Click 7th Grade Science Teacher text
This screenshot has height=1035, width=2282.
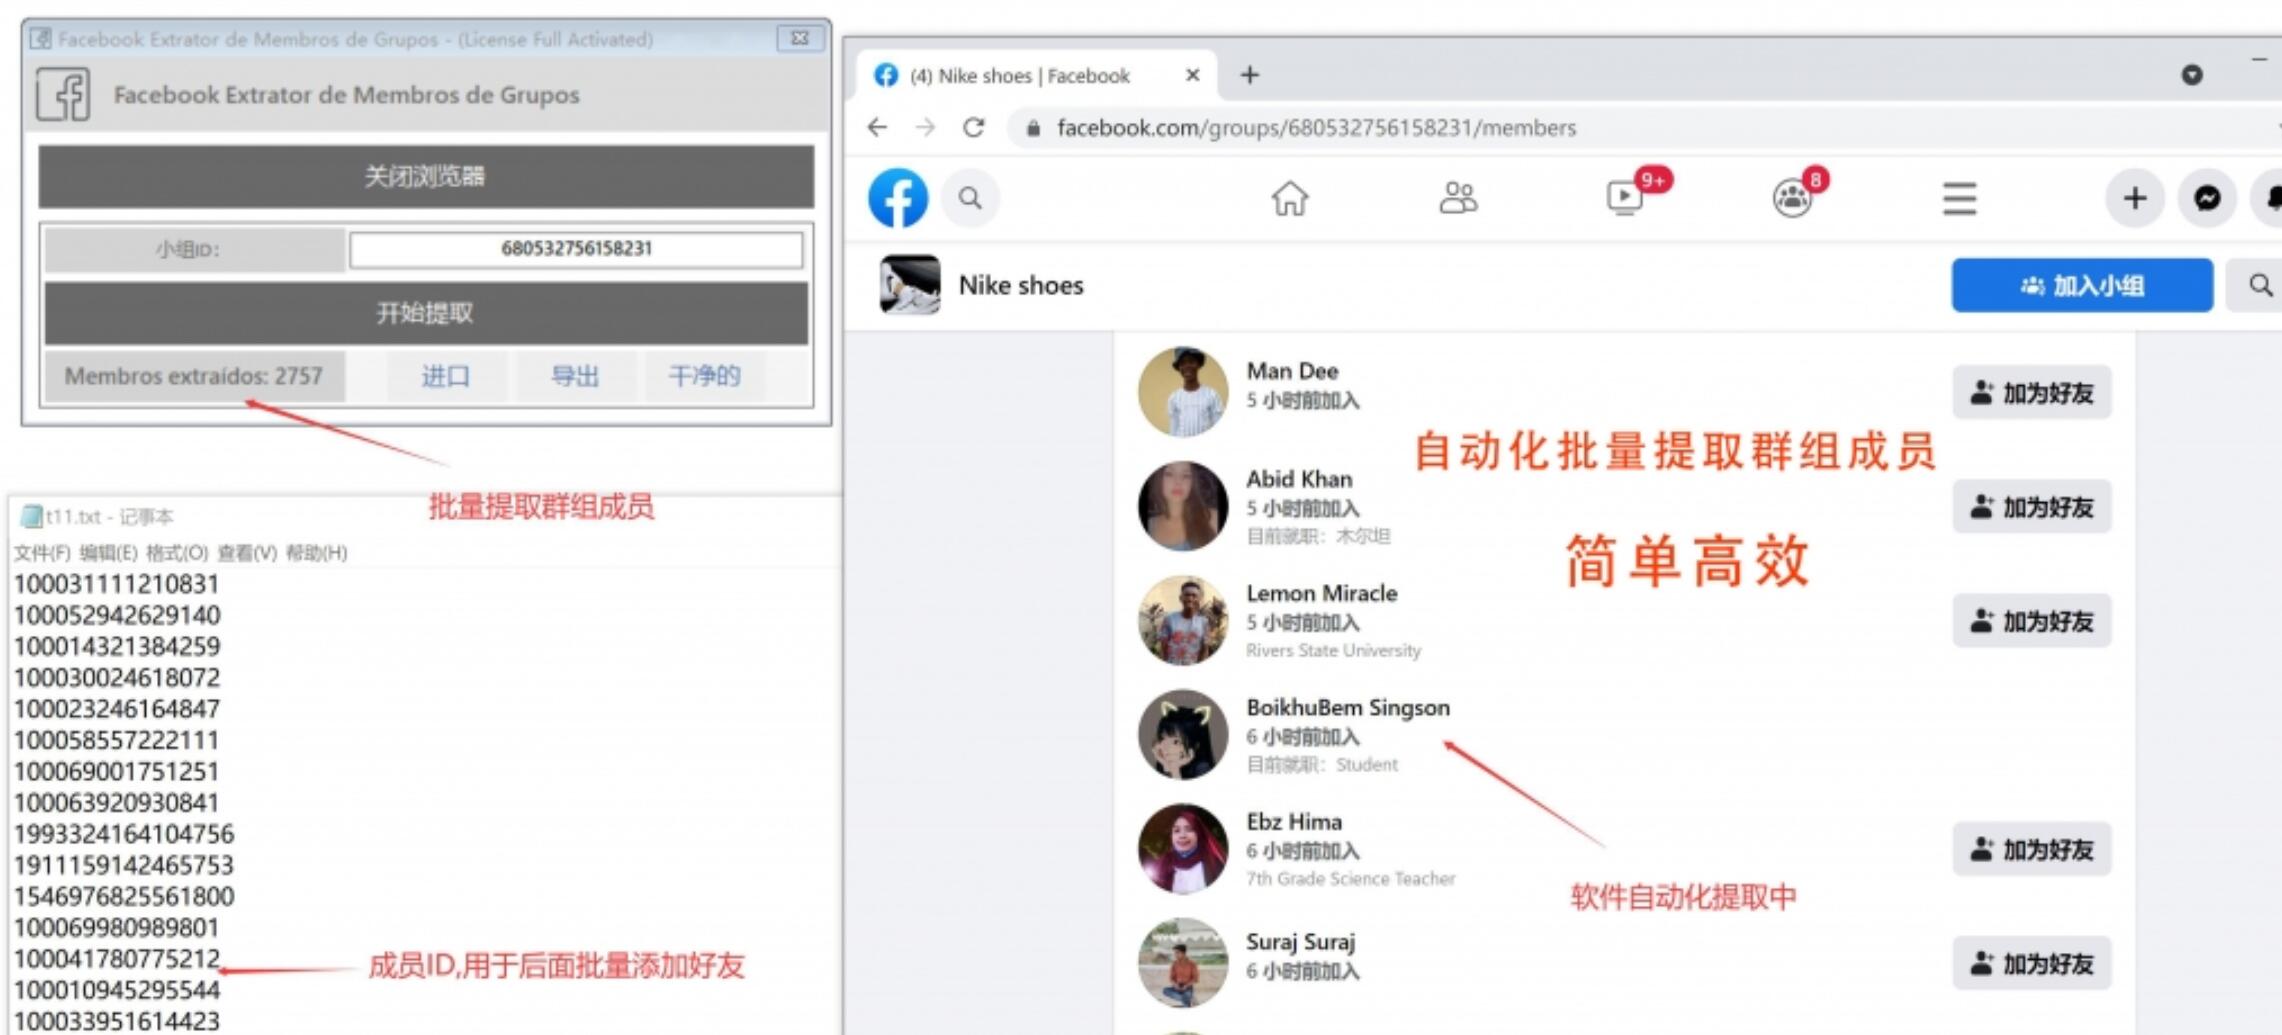[x=1351, y=878]
